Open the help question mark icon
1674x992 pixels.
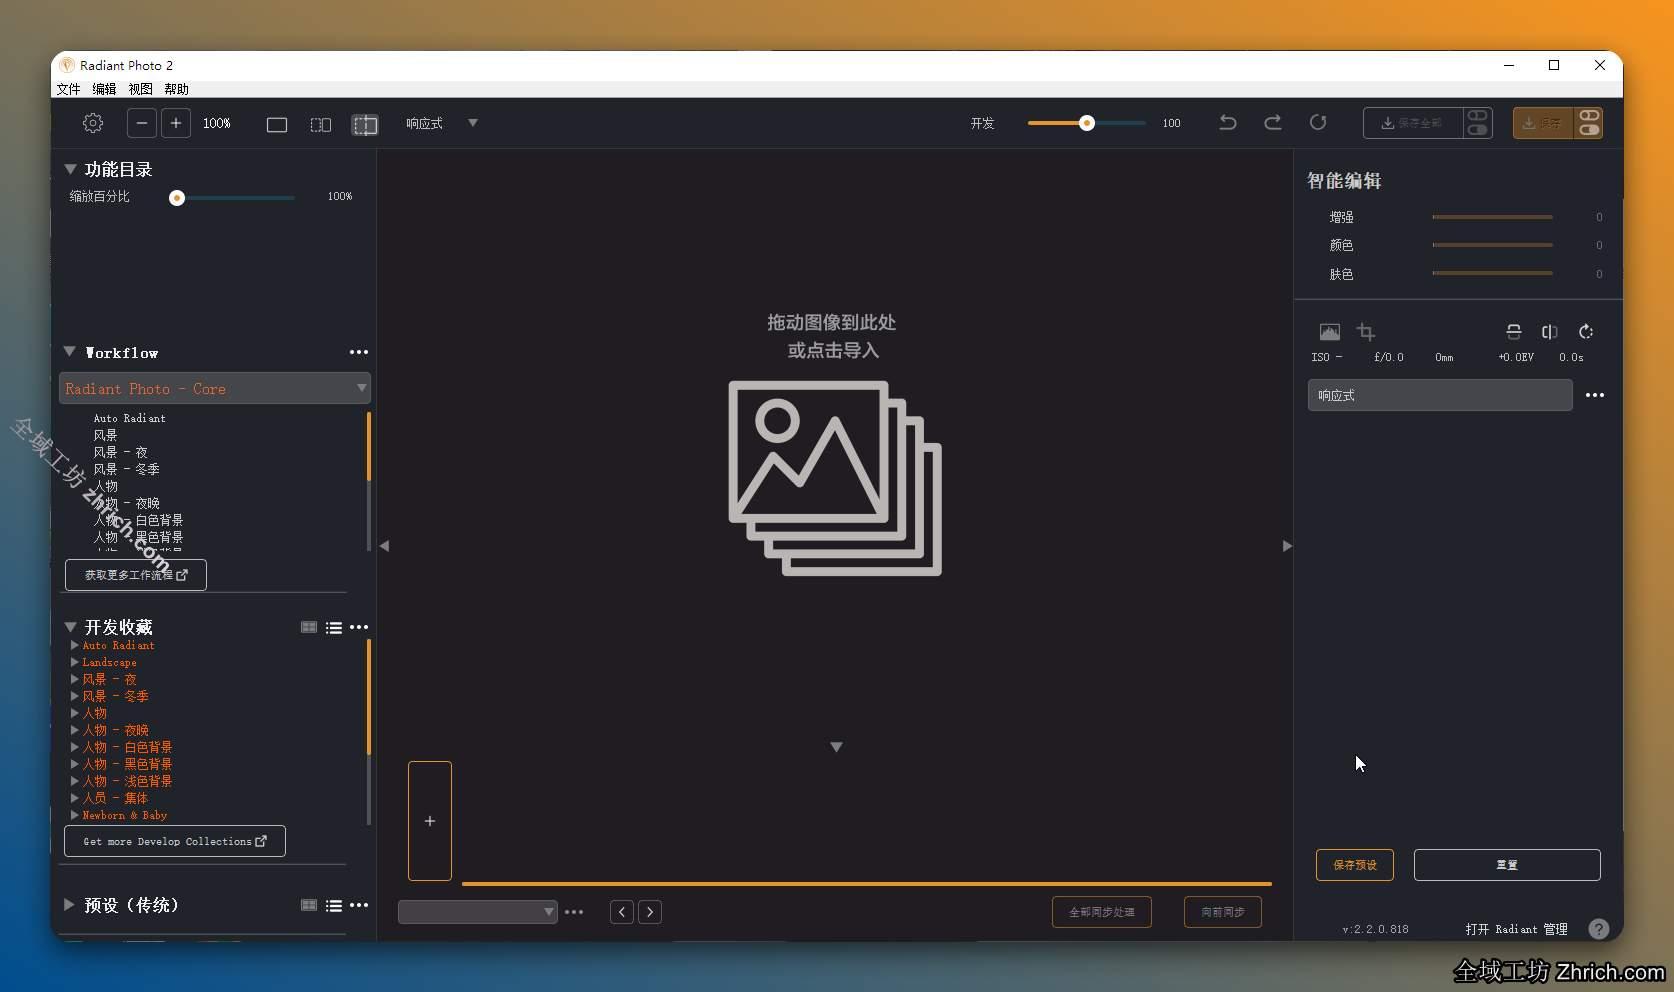point(1599,929)
